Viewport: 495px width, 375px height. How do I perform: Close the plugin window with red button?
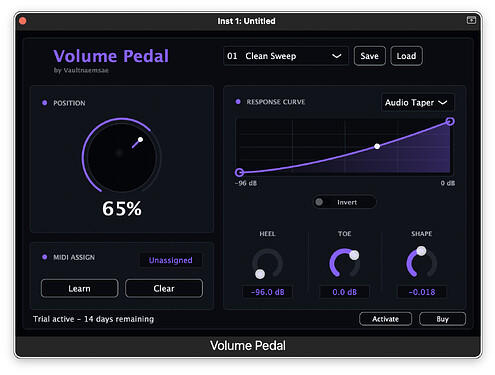click(x=23, y=21)
